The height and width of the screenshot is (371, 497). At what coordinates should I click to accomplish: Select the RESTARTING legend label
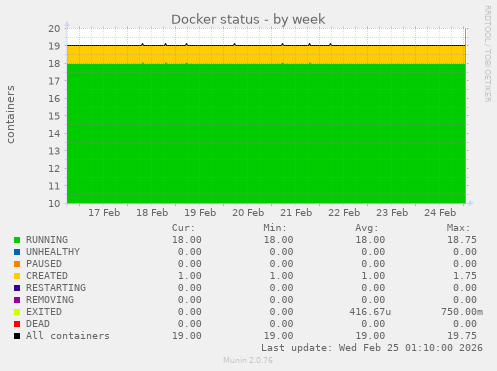point(56,288)
